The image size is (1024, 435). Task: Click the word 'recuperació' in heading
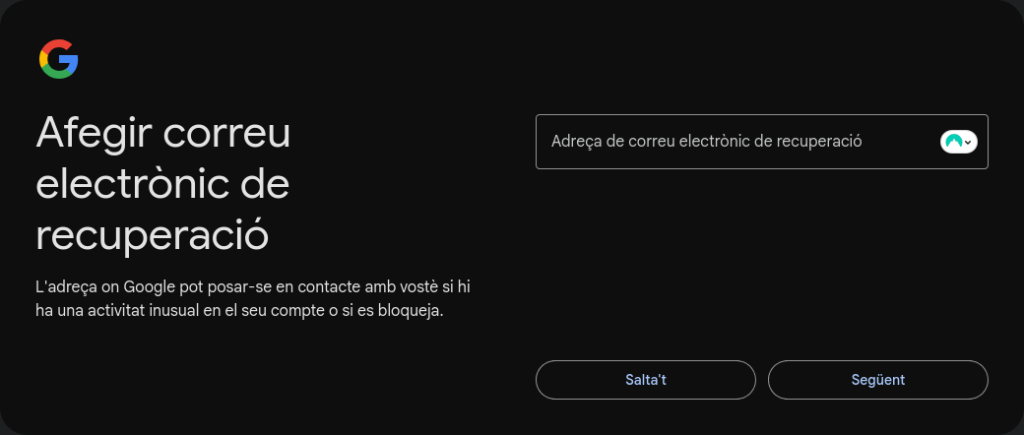[152, 237]
